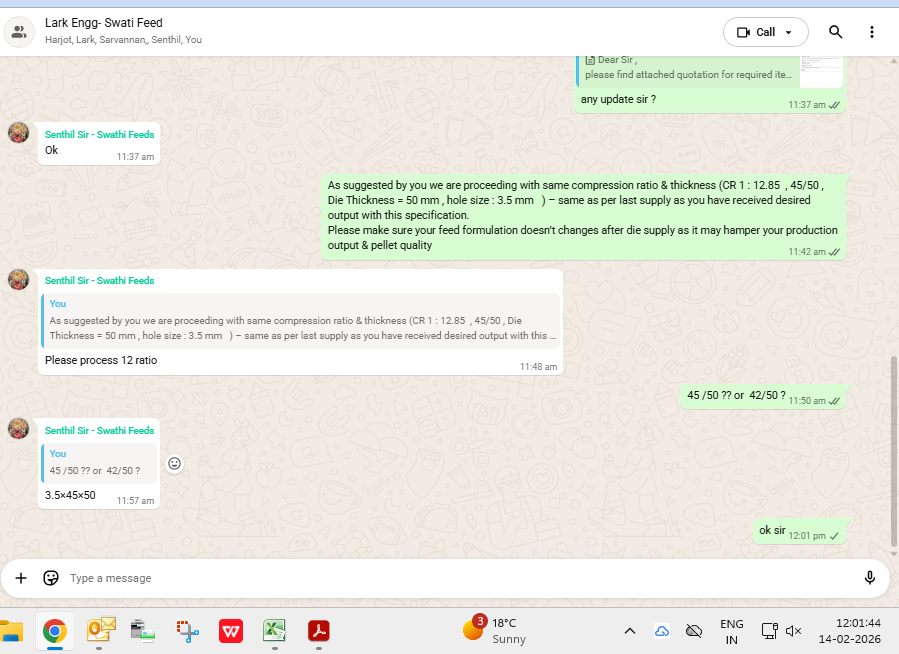Open quoted message in 'Please process 12 ratio' reply
Screen dimensions: 899x654
pyautogui.click(x=300, y=320)
